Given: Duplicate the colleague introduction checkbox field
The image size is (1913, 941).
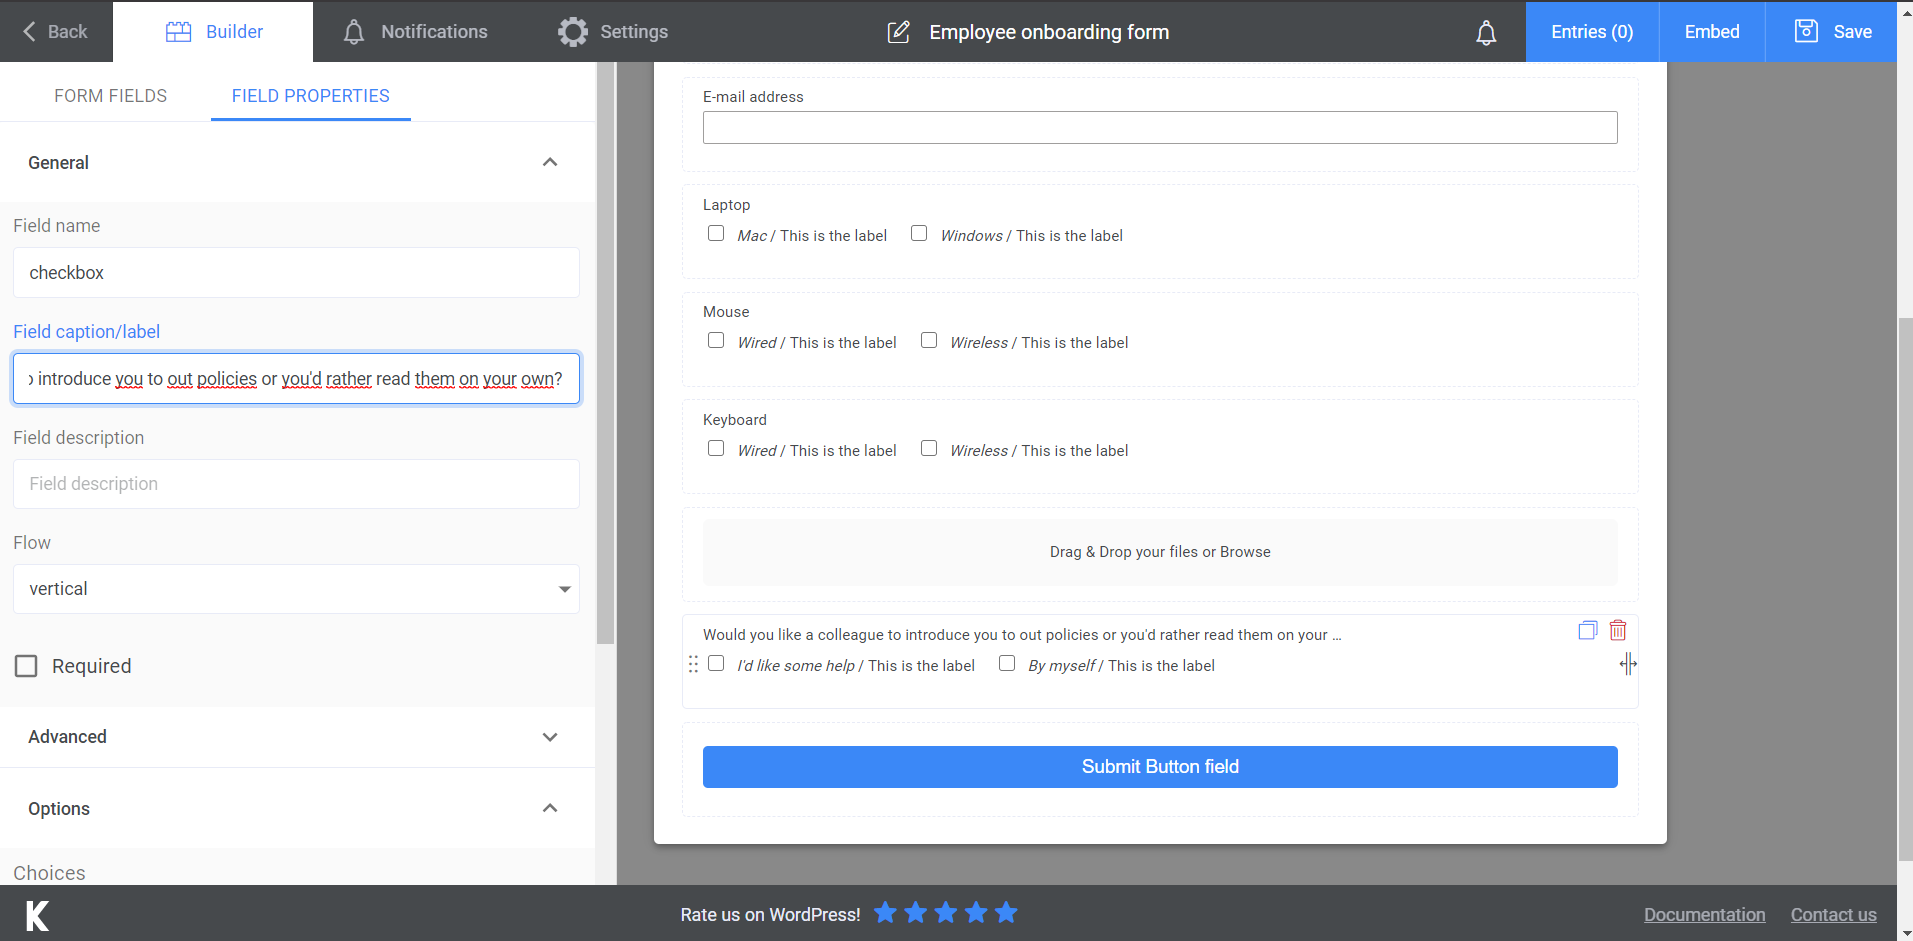Looking at the screenshot, I should [x=1587, y=629].
